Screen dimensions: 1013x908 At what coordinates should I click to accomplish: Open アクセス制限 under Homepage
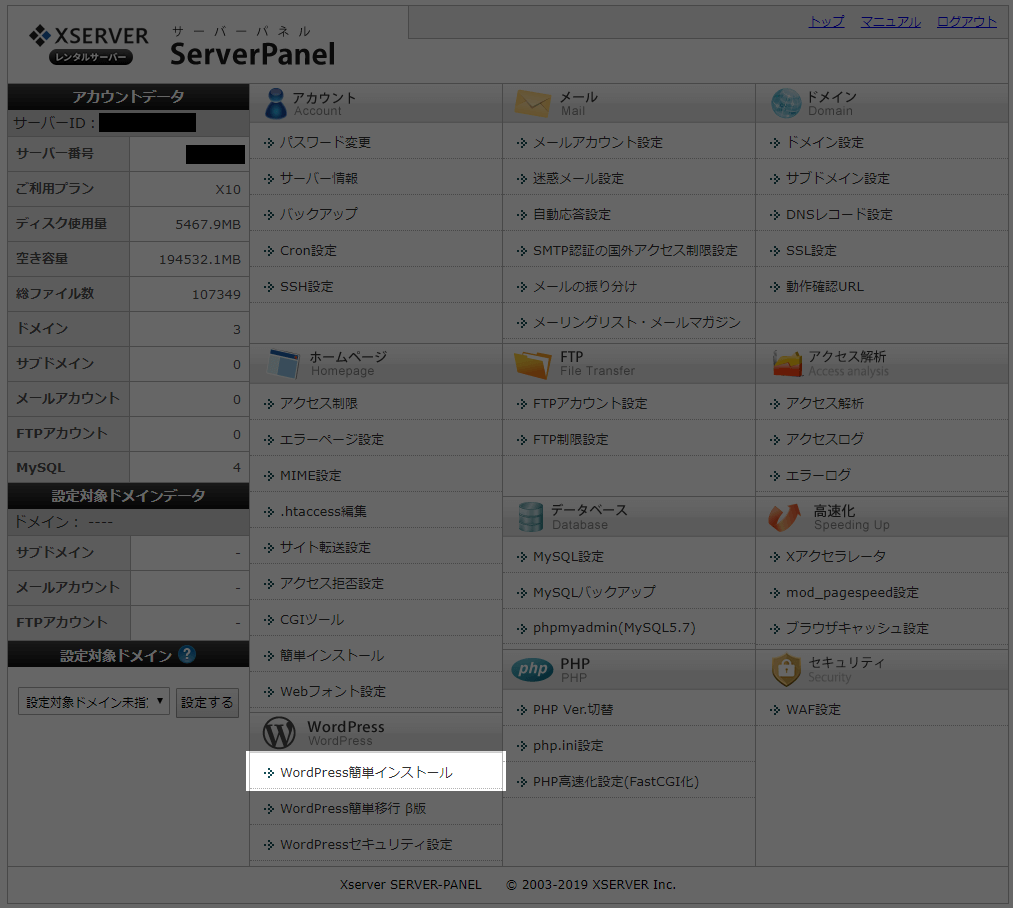pos(319,403)
